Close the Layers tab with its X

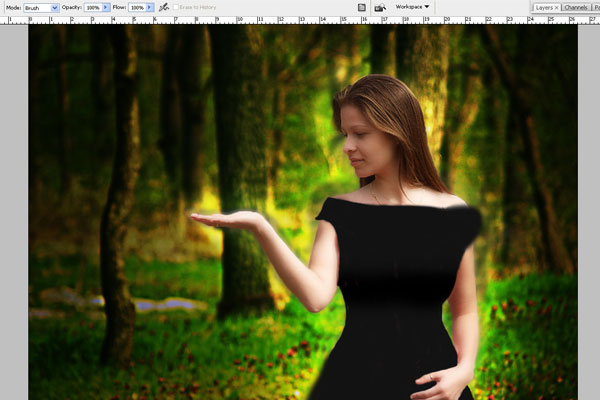(556, 7)
